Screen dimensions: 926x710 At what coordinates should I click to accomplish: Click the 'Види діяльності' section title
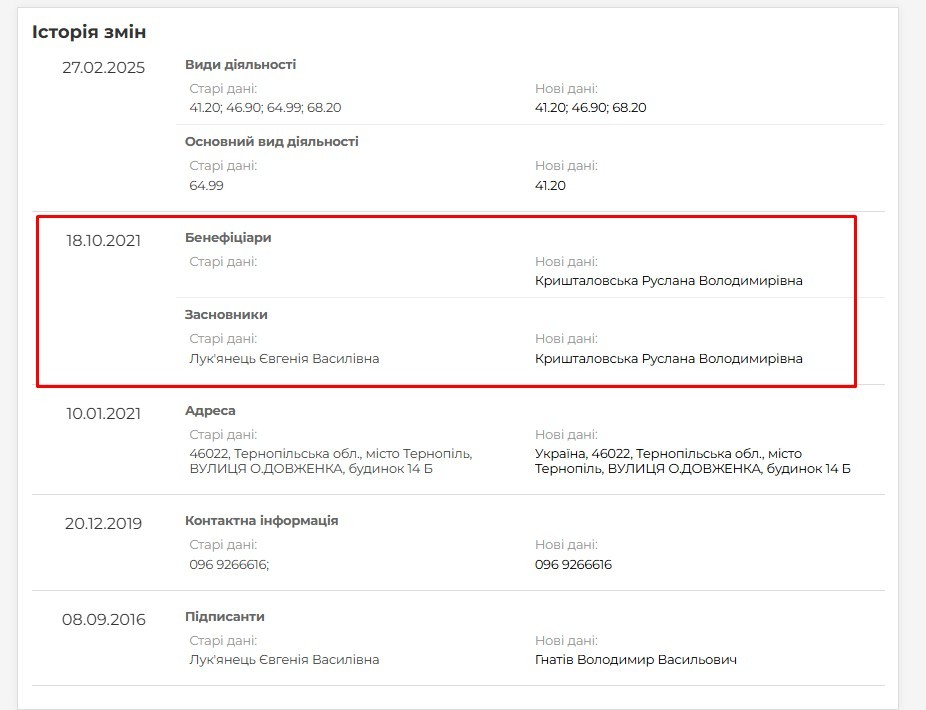point(240,64)
